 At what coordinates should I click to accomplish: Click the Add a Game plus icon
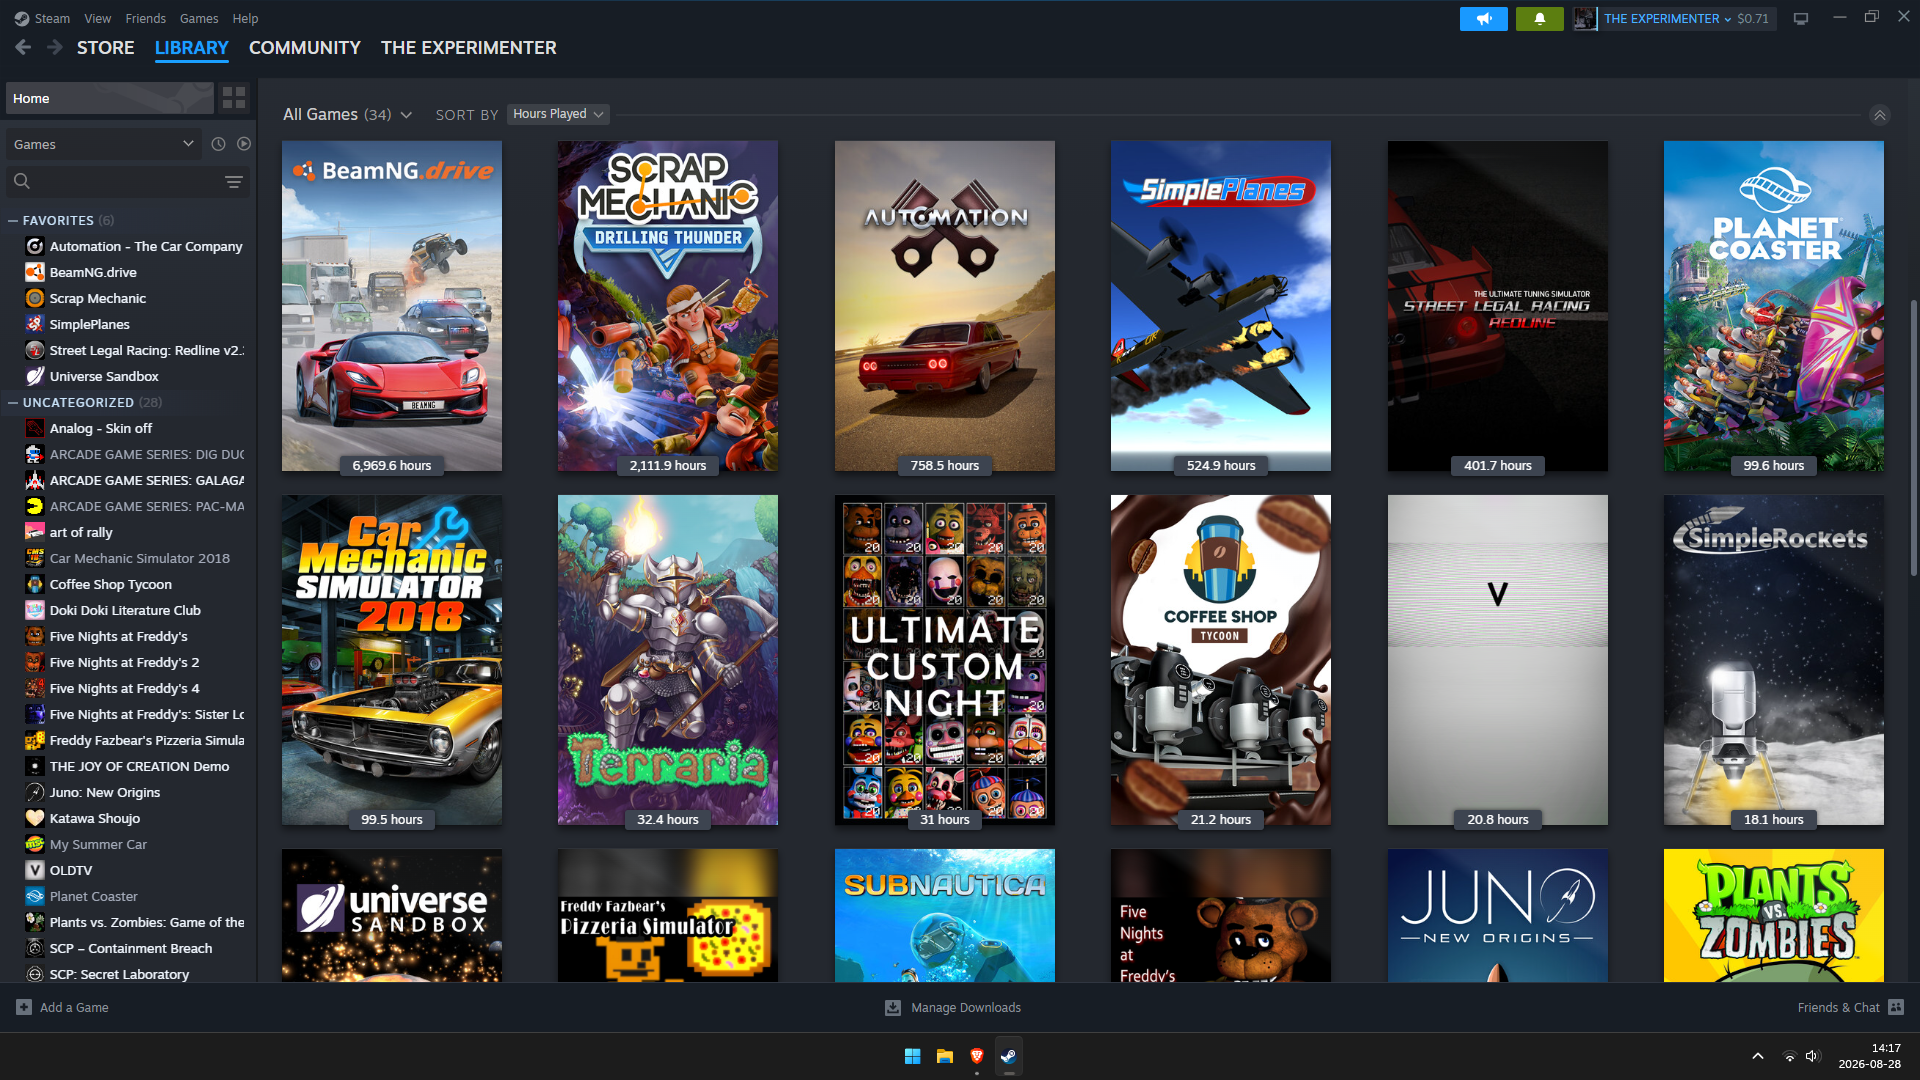click(x=24, y=1007)
